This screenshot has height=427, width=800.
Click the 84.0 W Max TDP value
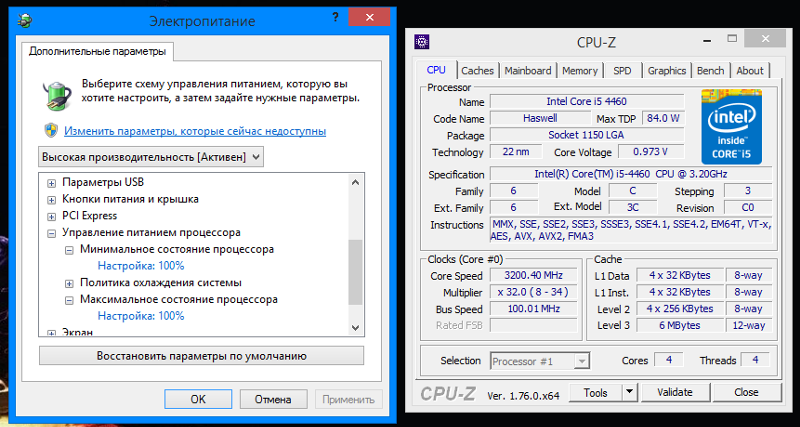coord(663,118)
